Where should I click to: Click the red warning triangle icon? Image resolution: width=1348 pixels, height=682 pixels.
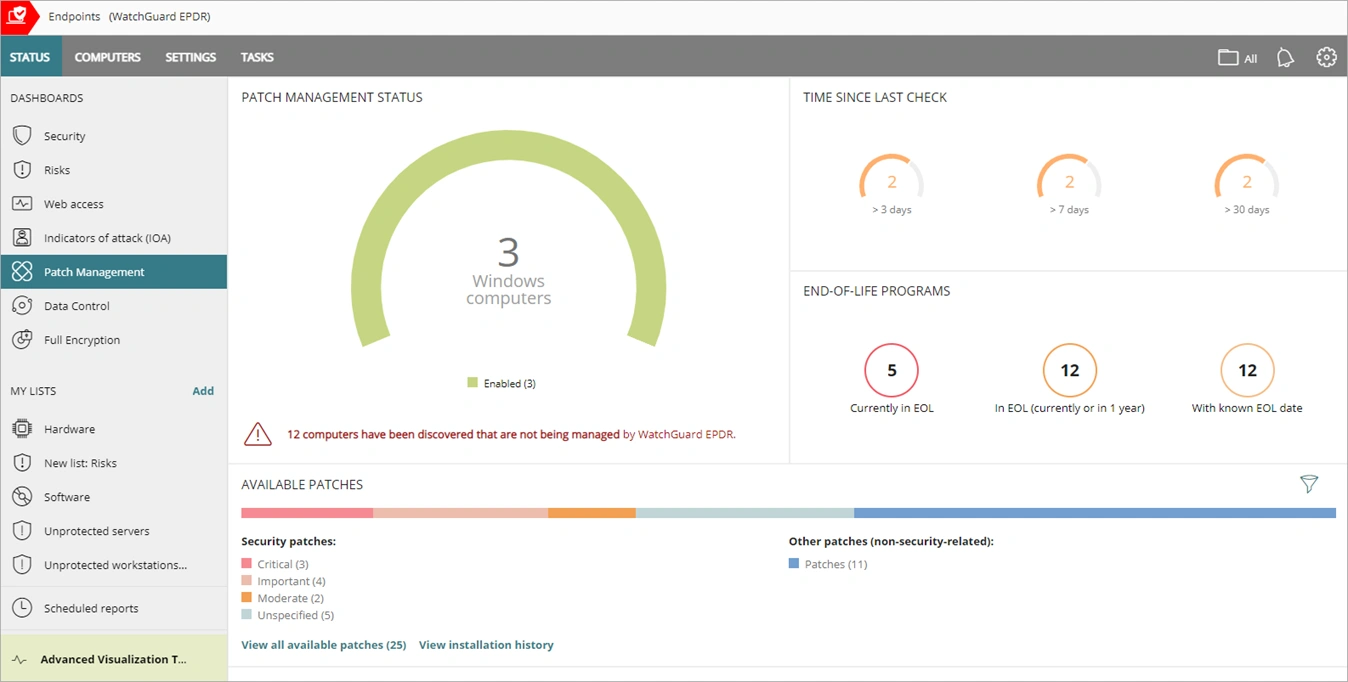[x=258, y=434]
